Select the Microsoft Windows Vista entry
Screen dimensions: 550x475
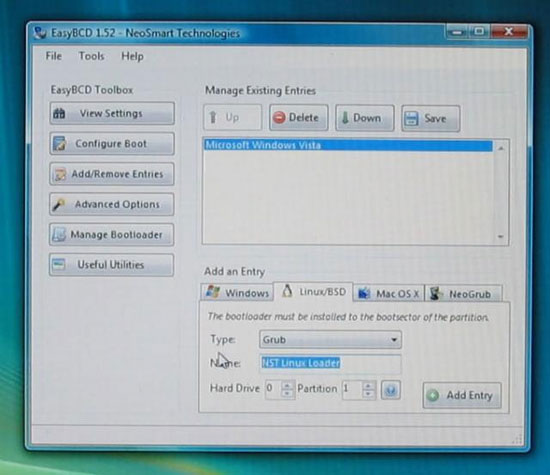tap(348, 145)
